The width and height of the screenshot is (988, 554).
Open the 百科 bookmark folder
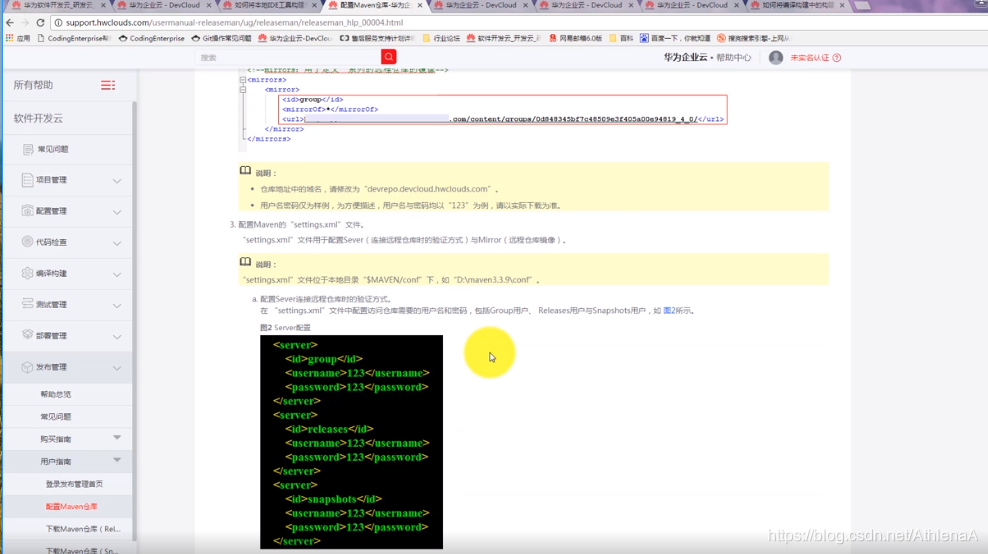click(621, 38)
